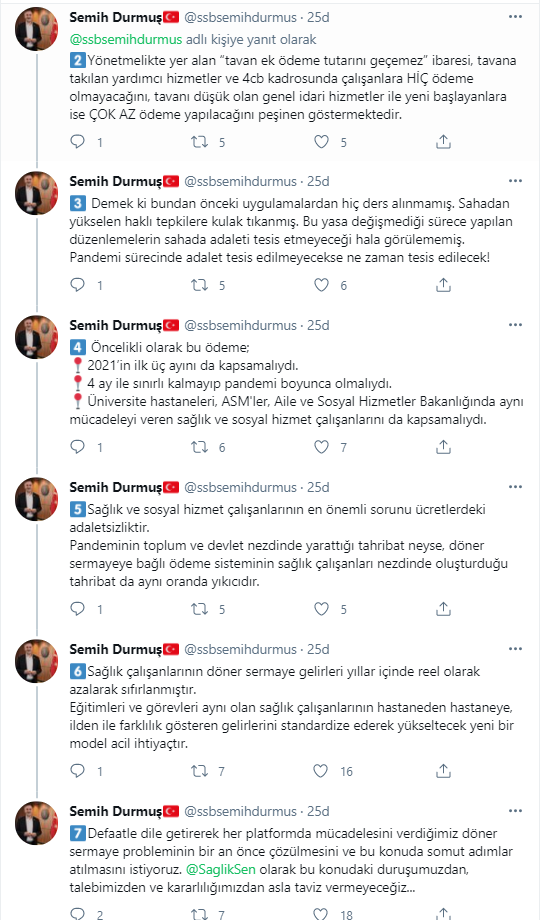
Task: Share the tweet numbered 5
Action: [x=444, y=609]
